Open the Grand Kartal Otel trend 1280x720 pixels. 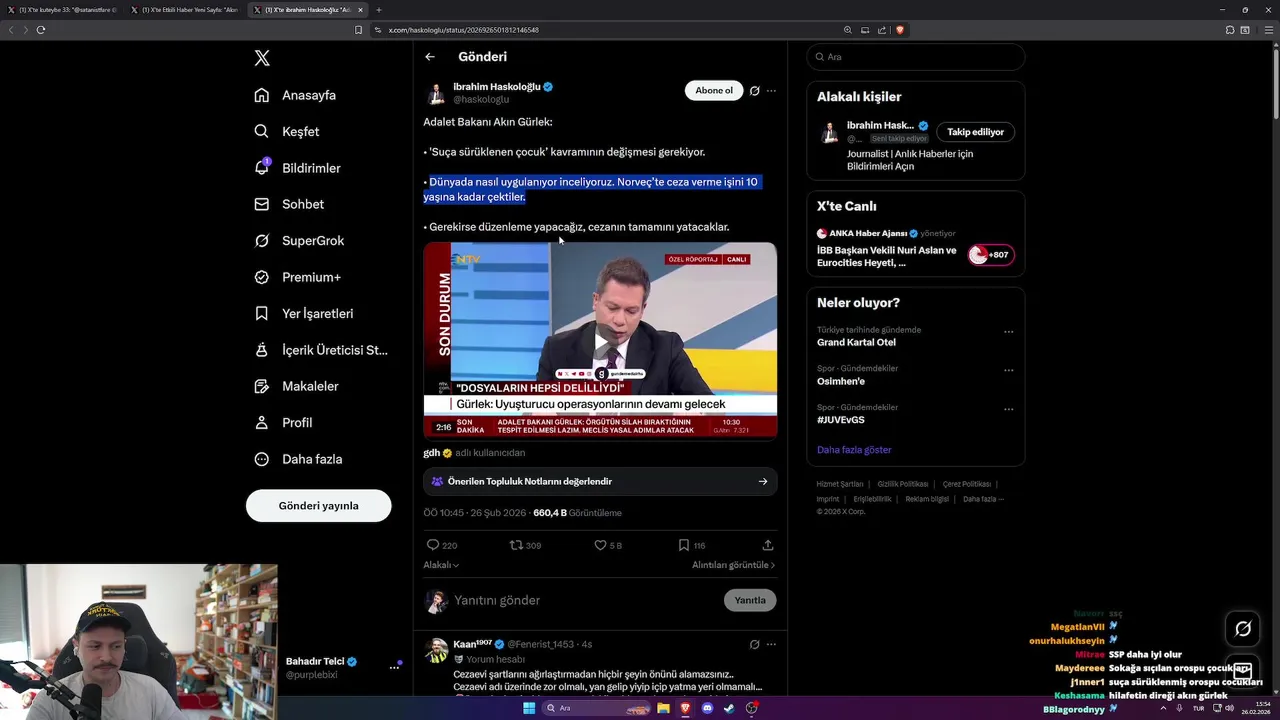[856, 342]
